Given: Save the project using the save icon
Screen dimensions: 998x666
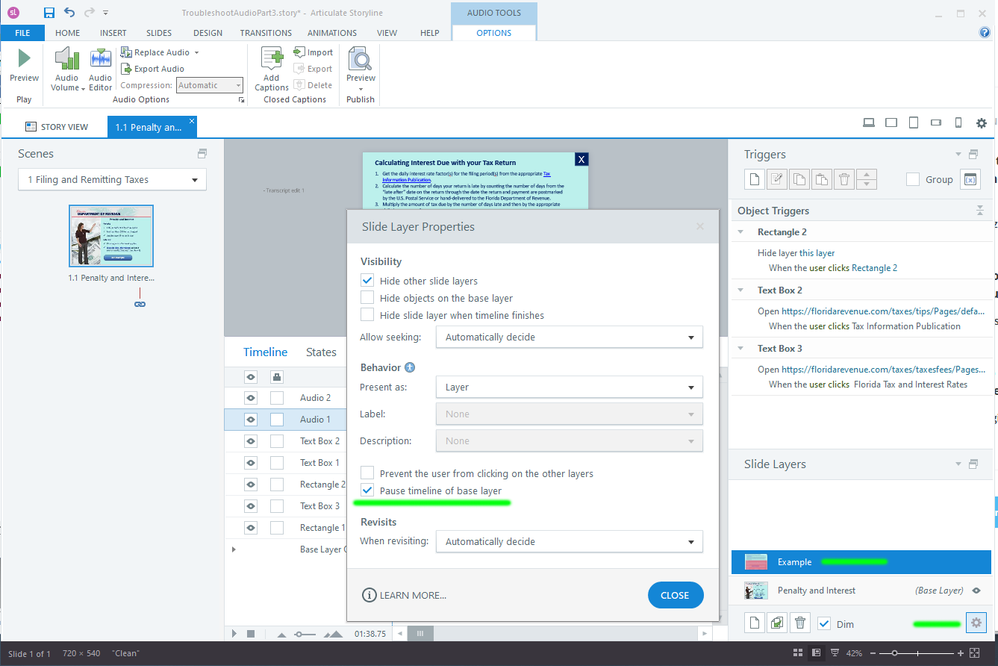Looking at the screenshot, I should (x=49, y=13).
